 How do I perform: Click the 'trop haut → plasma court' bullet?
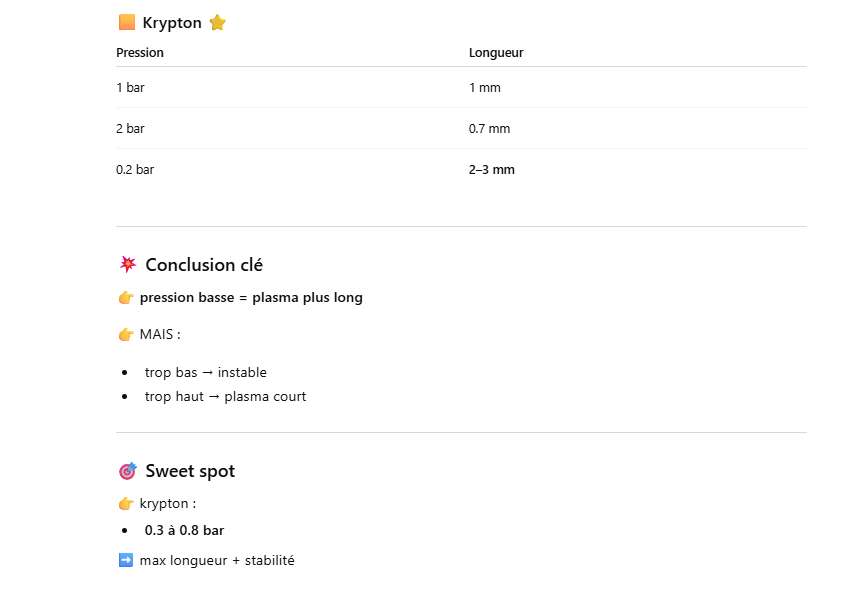(x=225, y=397)
